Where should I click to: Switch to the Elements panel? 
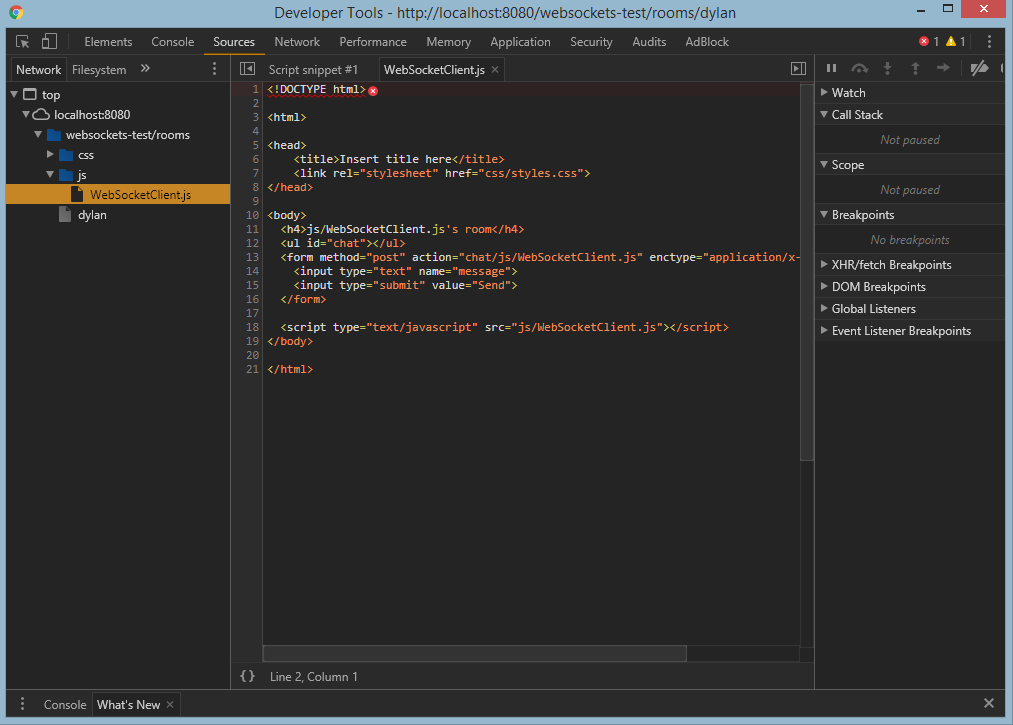coord(108,42)
